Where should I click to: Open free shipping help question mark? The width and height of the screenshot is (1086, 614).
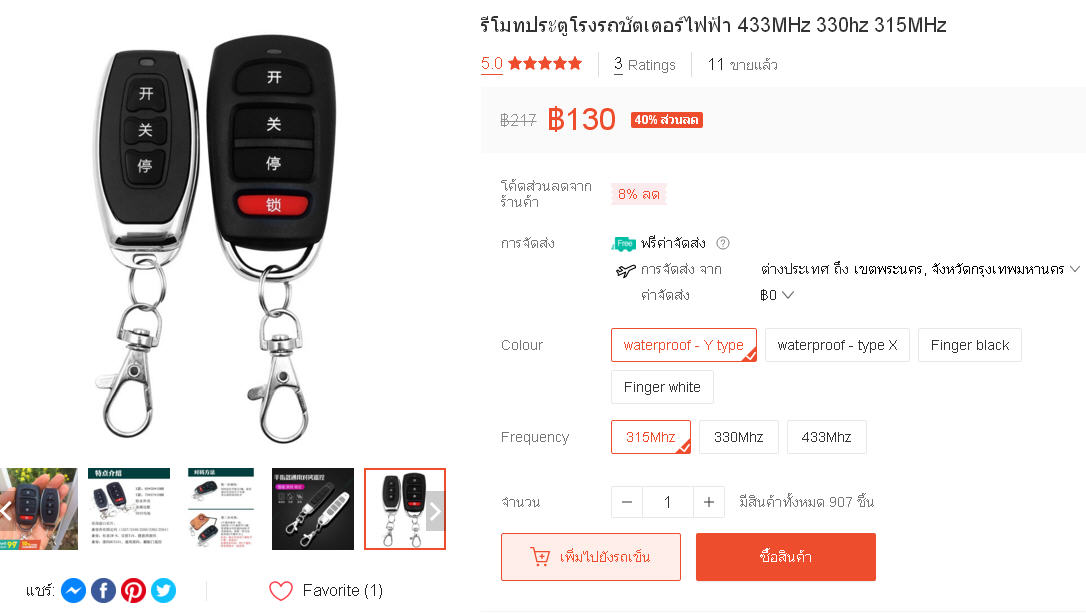723,243
